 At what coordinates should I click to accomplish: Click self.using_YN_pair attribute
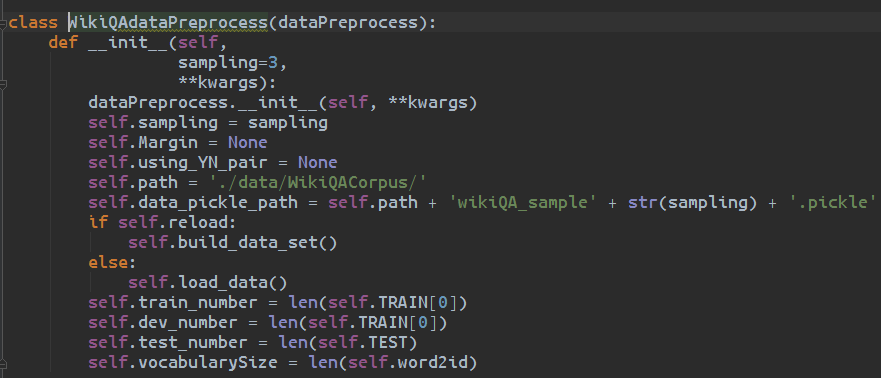182,163
